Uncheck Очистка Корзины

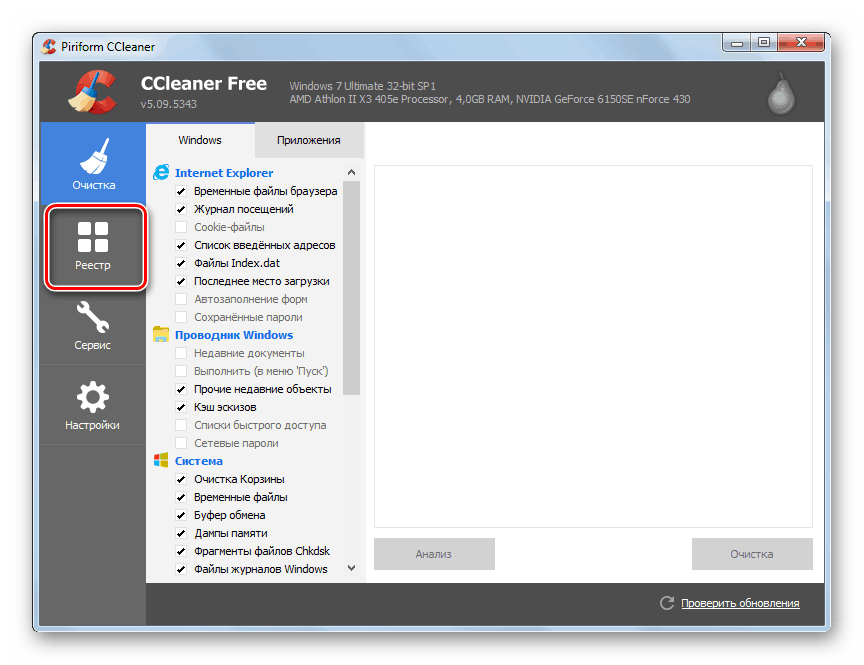pos(181,479)
